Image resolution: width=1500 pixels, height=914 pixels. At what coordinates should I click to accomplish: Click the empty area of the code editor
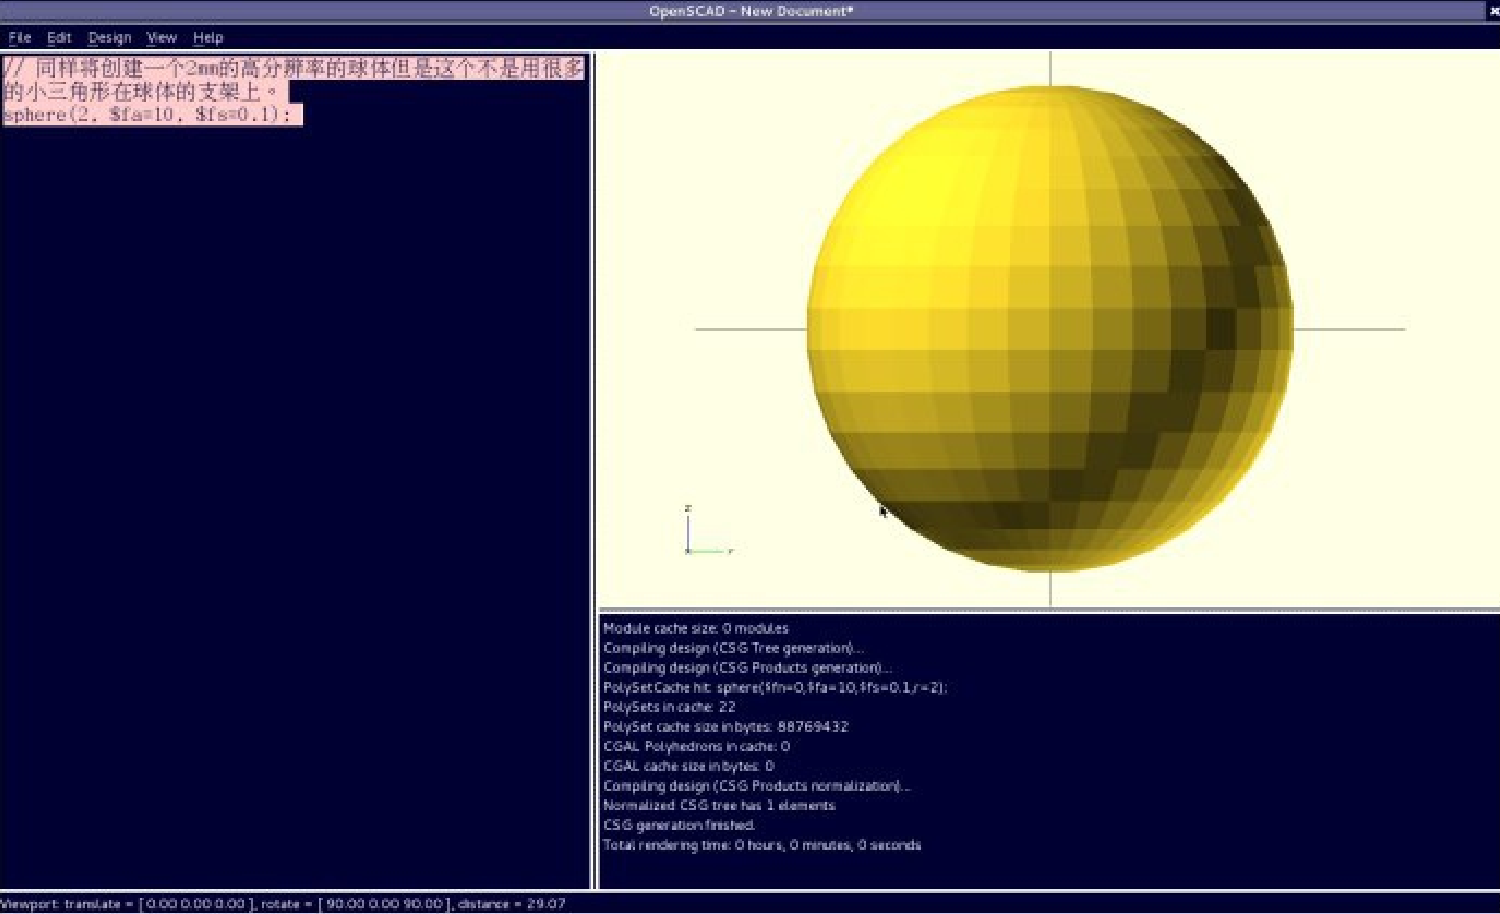[x=295, y=500]
